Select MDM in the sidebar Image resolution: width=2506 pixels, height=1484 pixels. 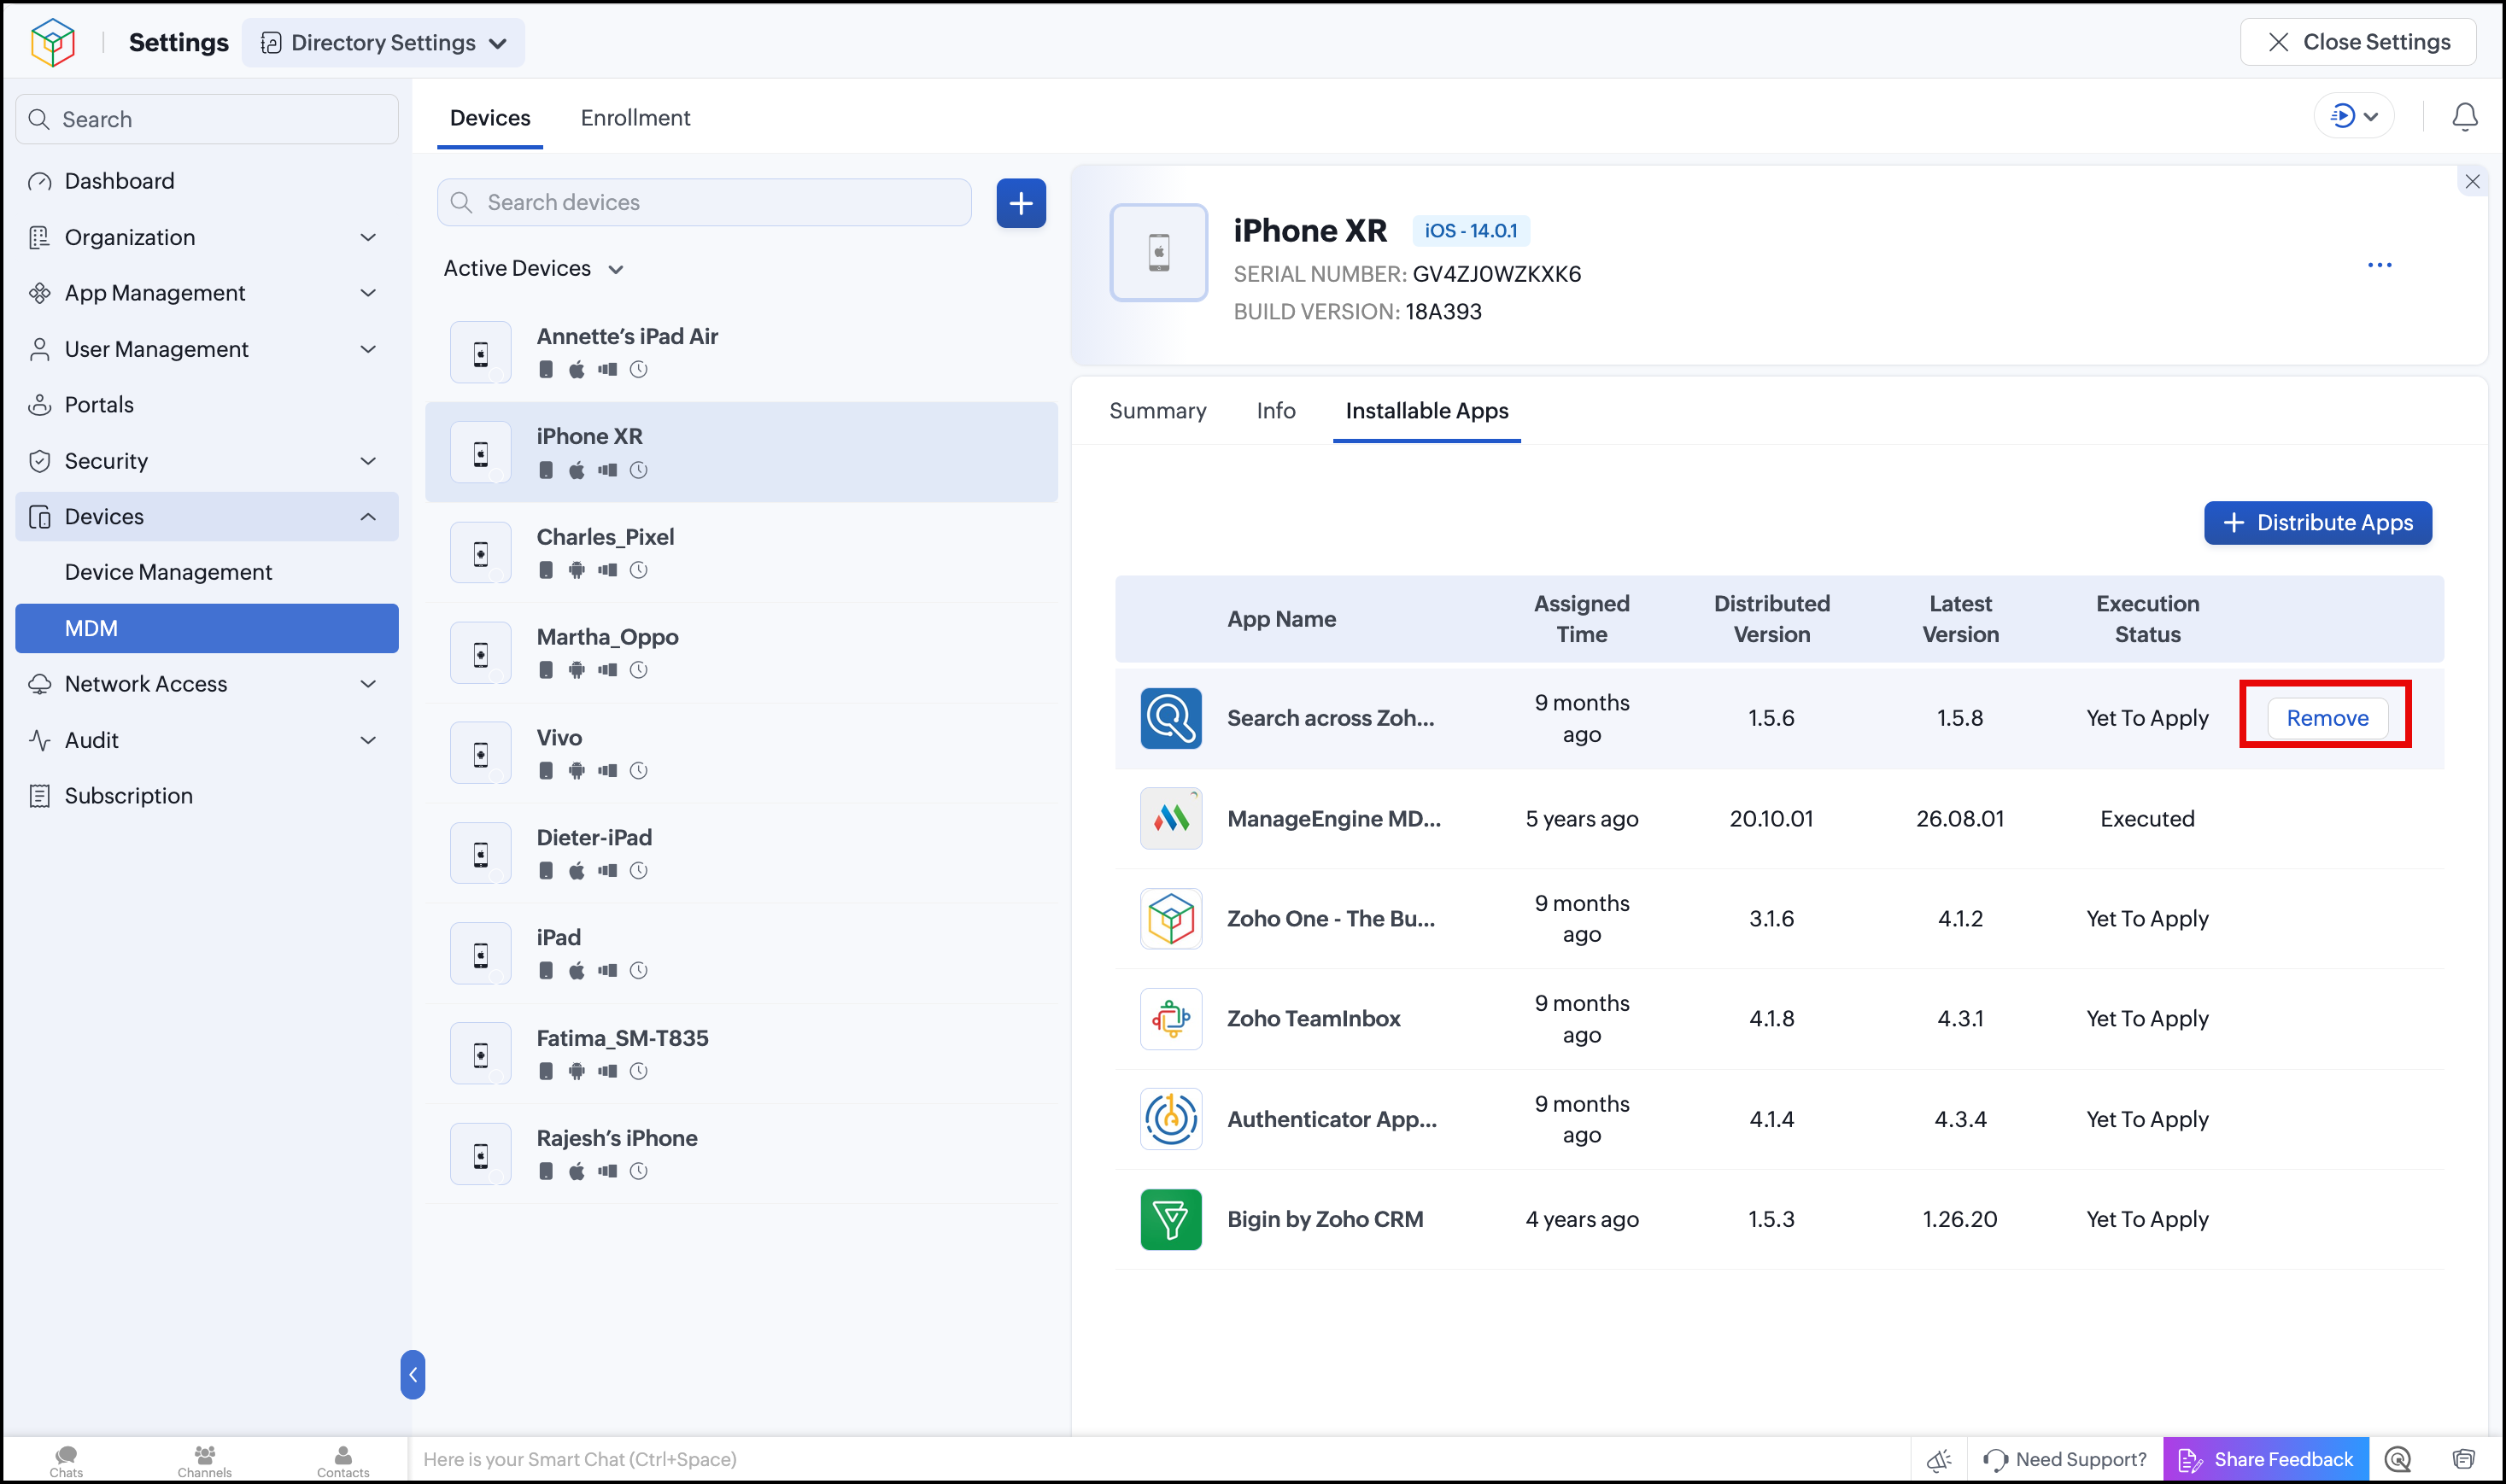207,628
